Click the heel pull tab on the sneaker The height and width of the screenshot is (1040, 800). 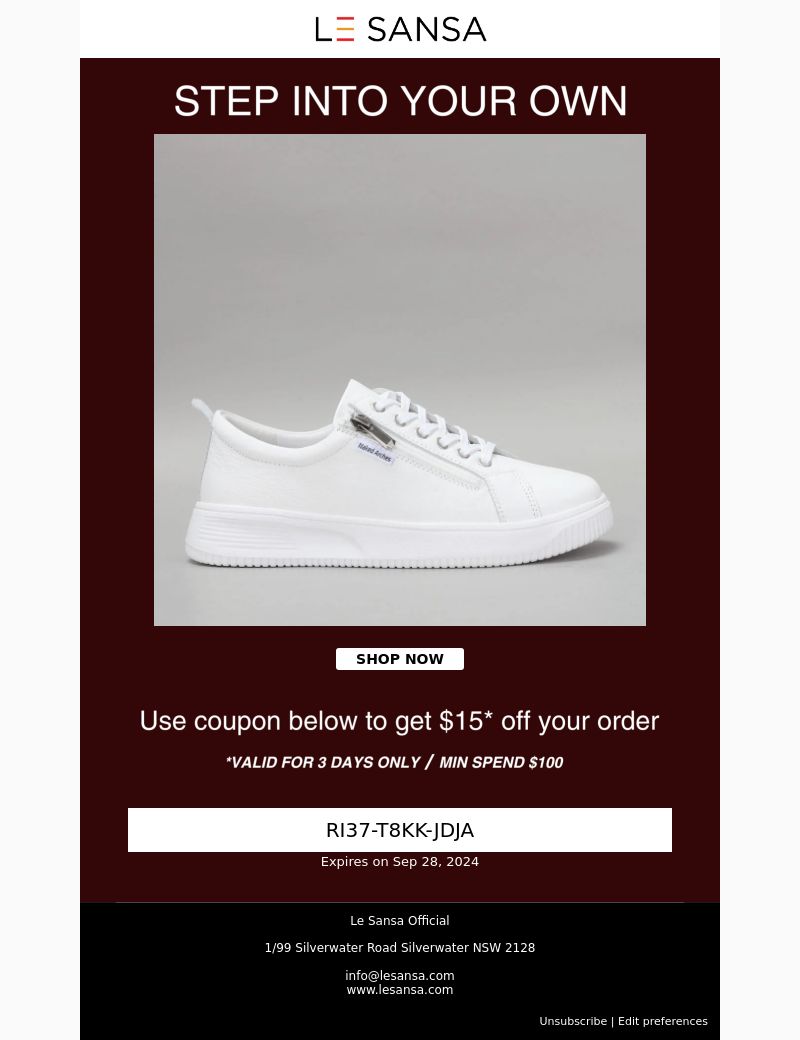(202, 409)
